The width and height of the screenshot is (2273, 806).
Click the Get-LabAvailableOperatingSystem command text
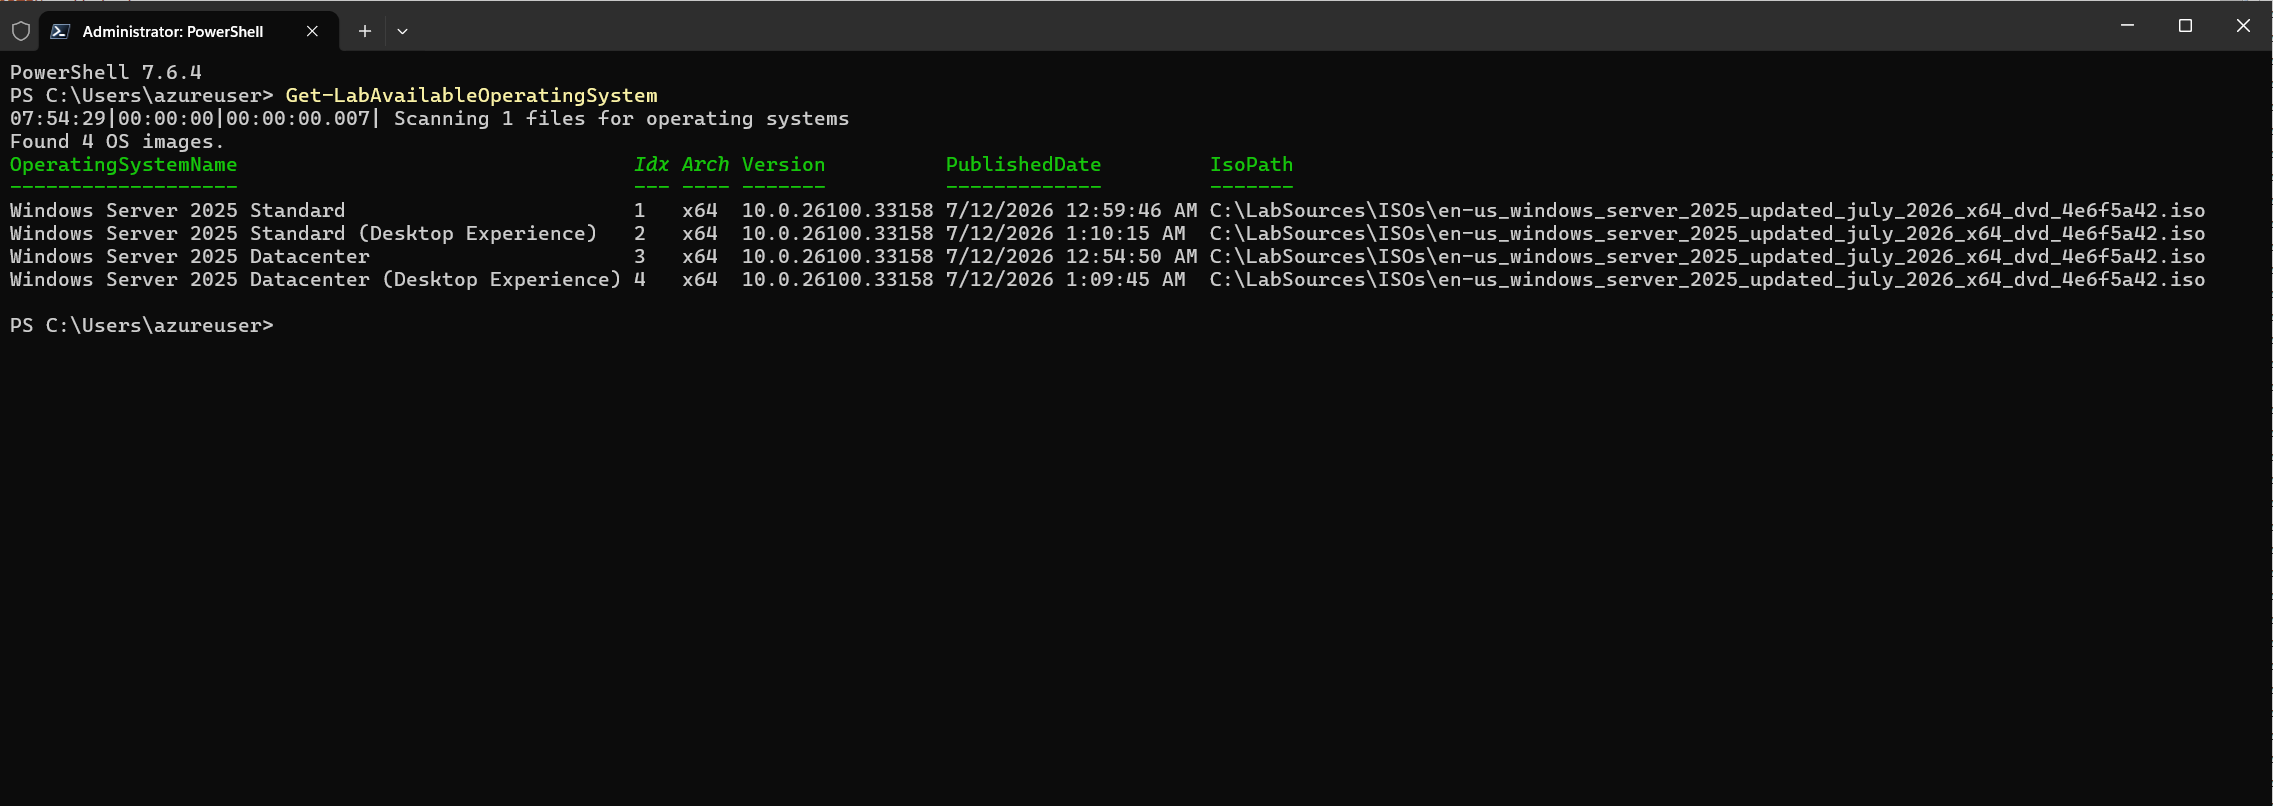471,96
